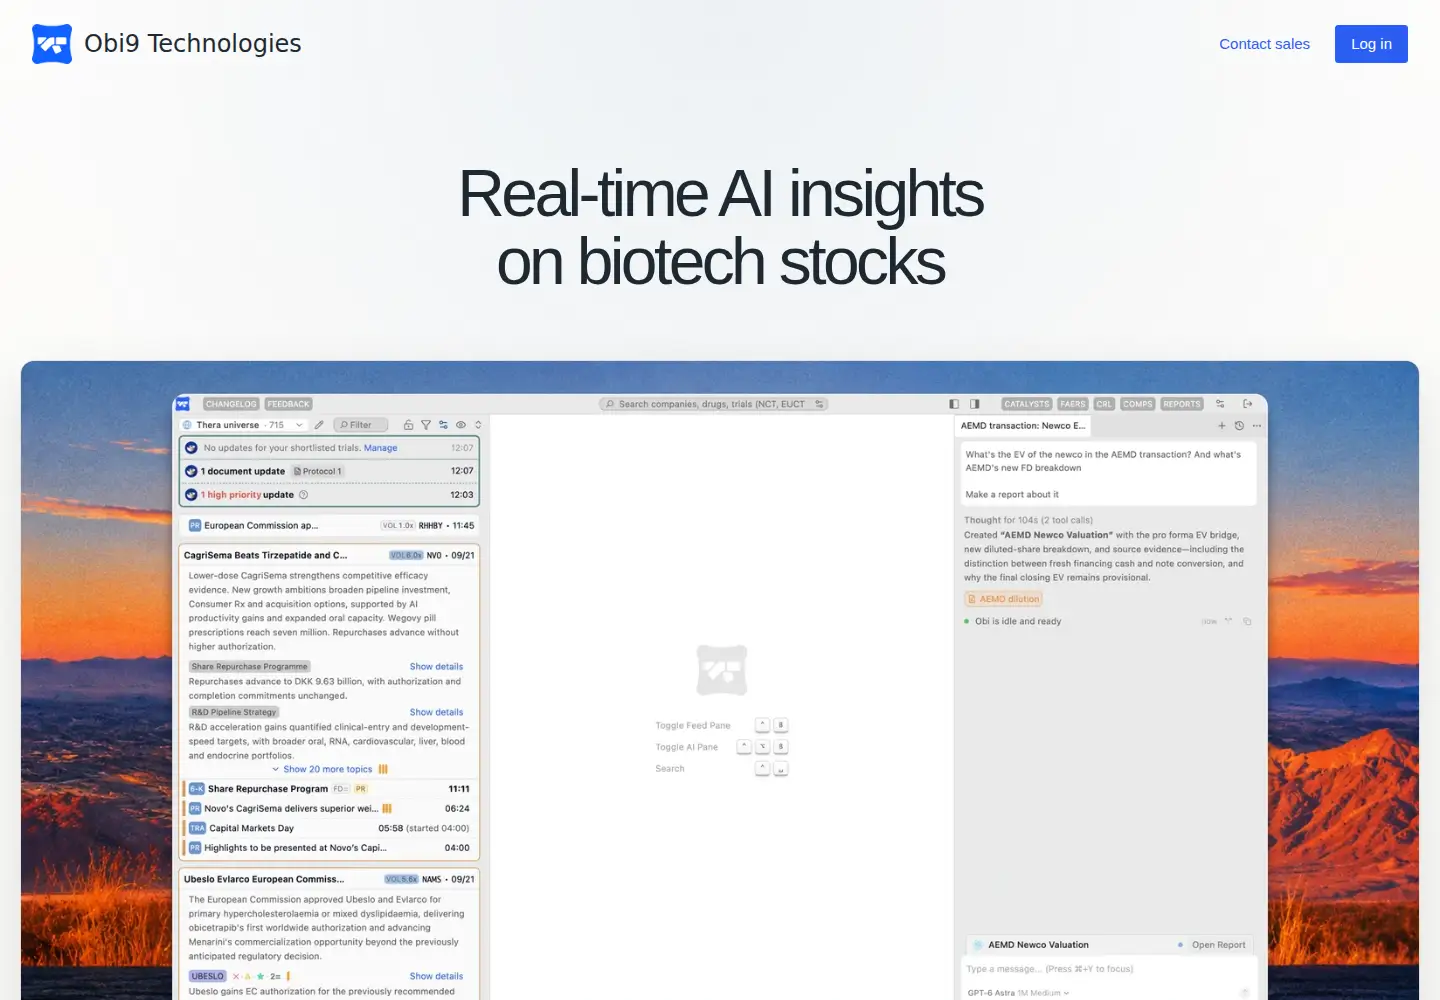Toggle the right AI pane icon

975,404
